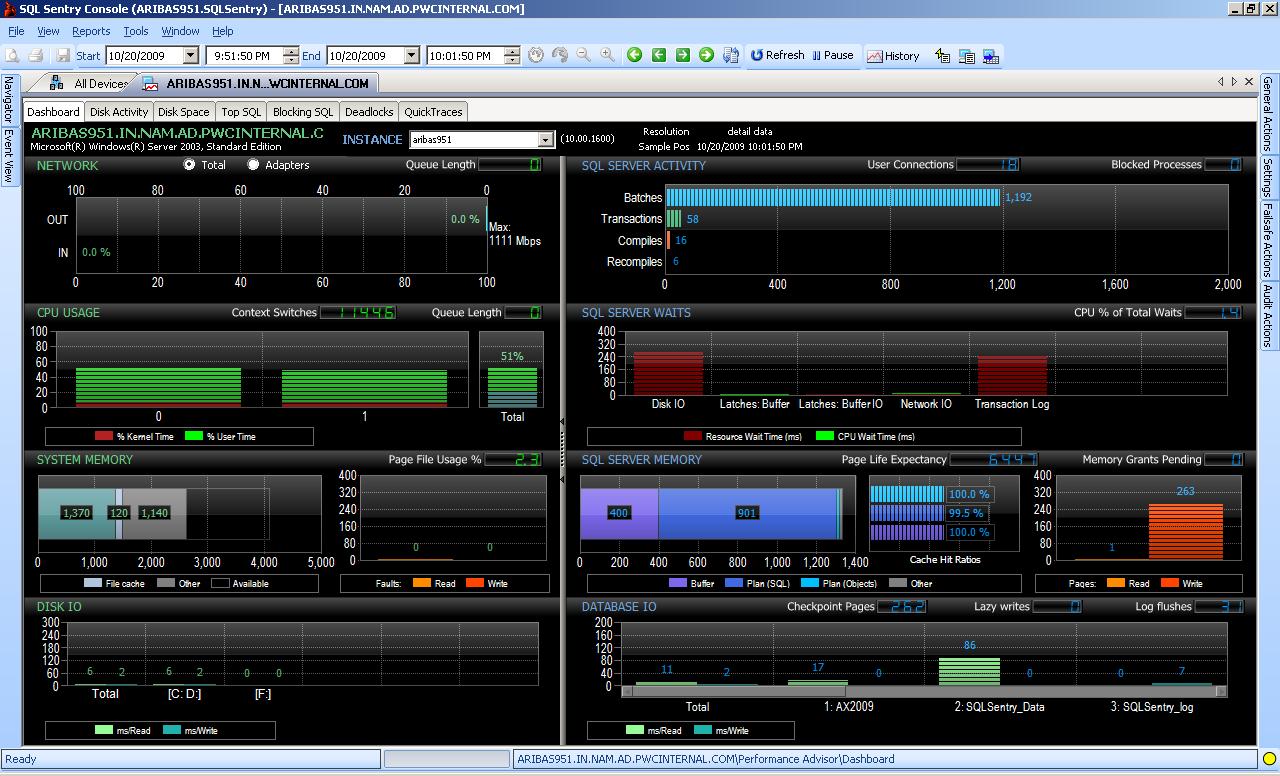Image resolution: width=1280 pixels, height=776 pixels.
Task: Expand the Event View side panel
Action: pos(9,155)
